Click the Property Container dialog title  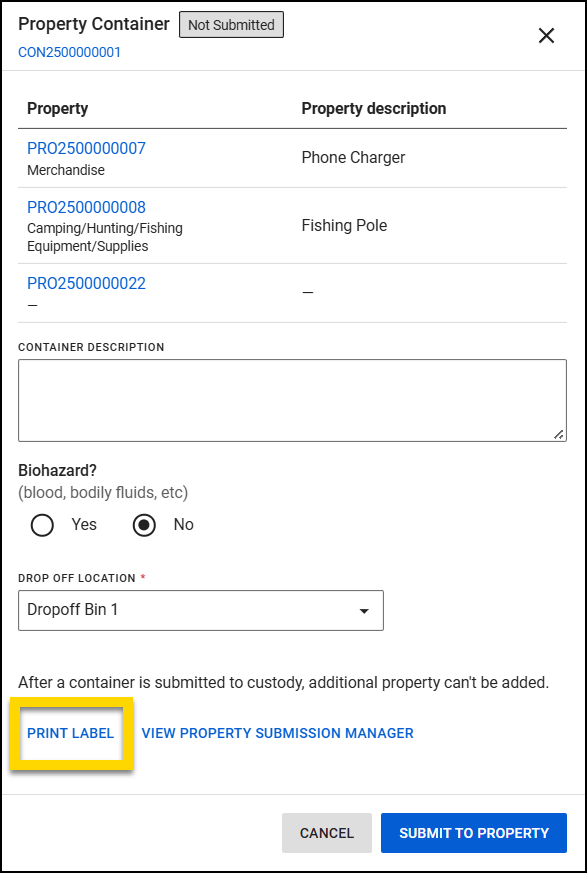[93, 23]
